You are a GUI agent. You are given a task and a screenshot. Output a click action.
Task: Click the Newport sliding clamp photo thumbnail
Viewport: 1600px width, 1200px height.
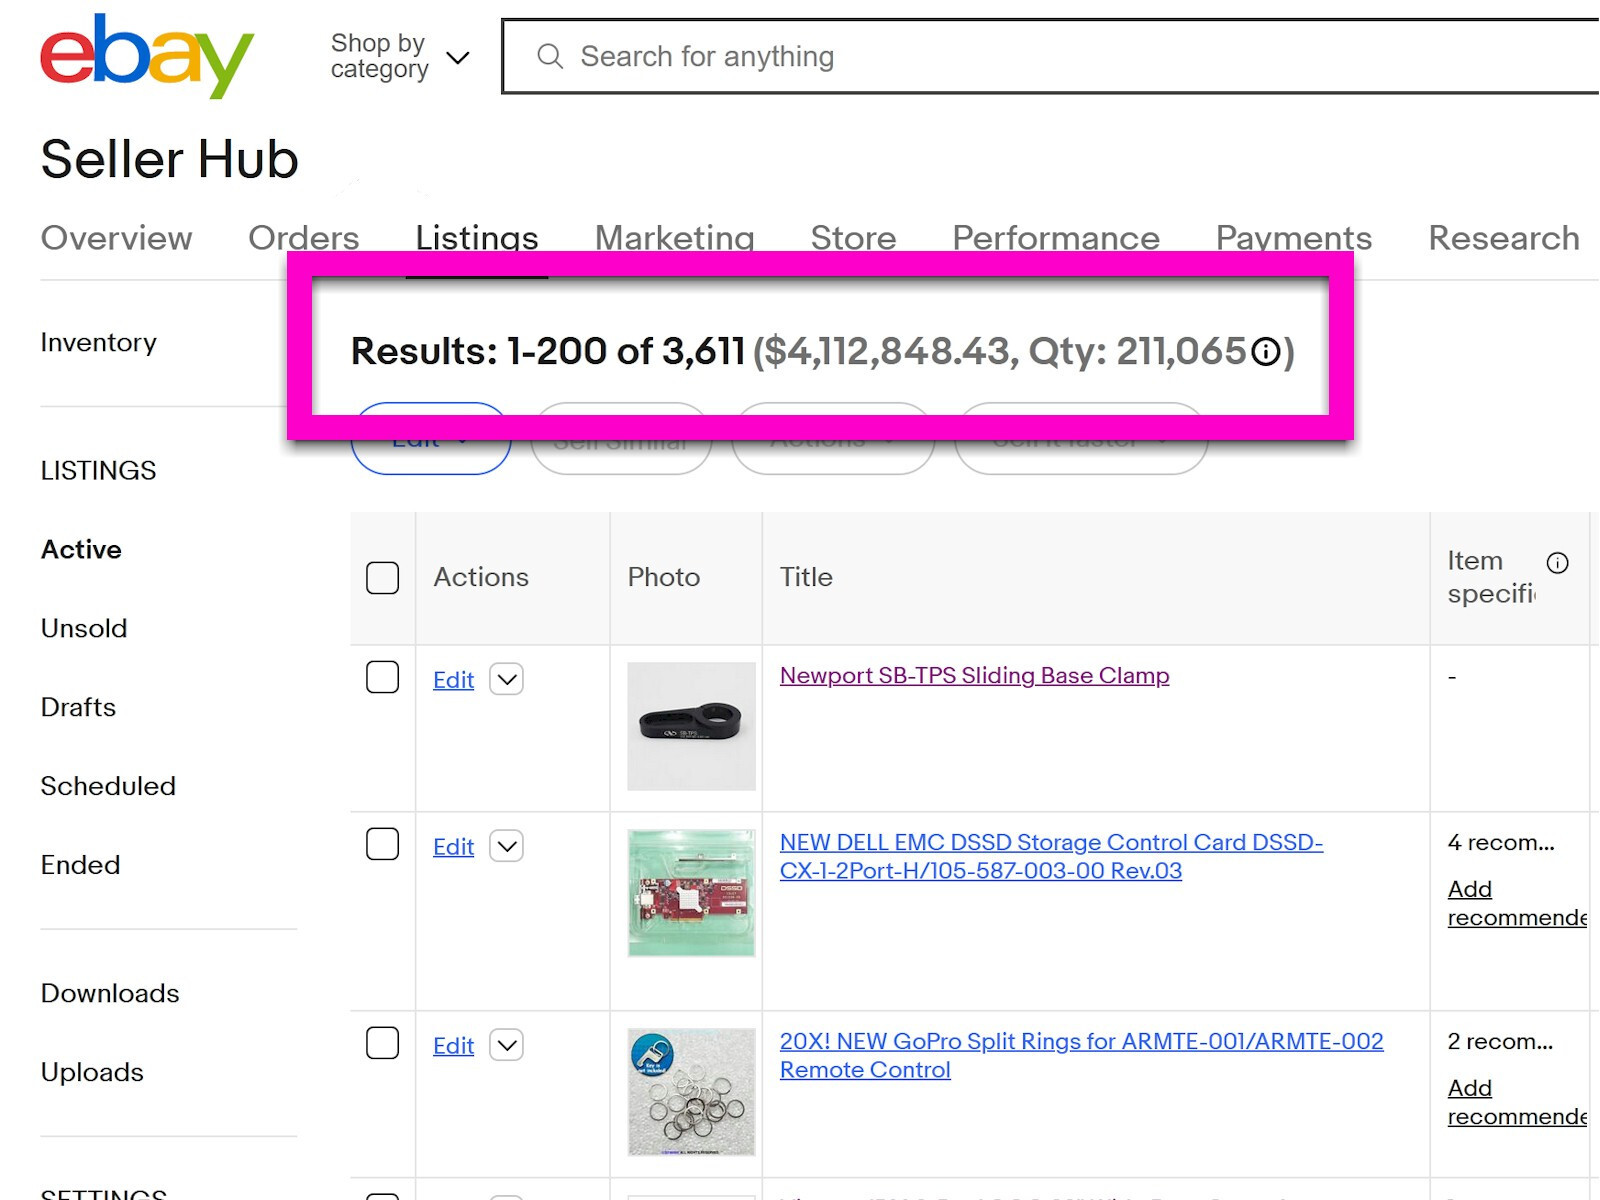(x=691, y=727)
